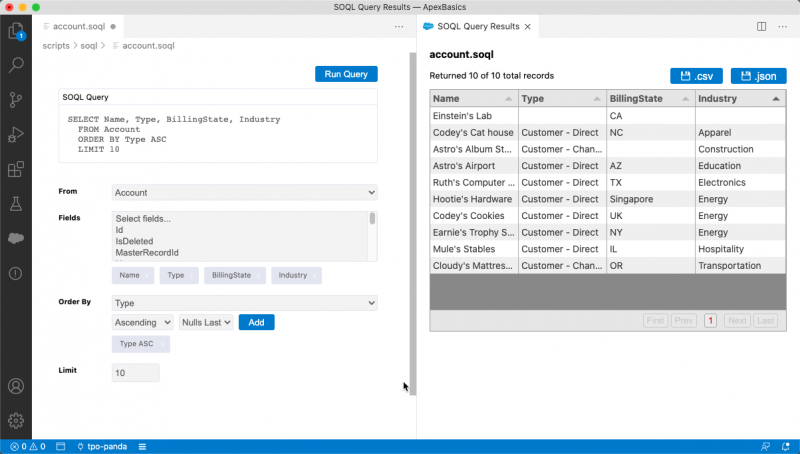Open the Run and Debug view
800x454 pixels.
coord(16,134)
